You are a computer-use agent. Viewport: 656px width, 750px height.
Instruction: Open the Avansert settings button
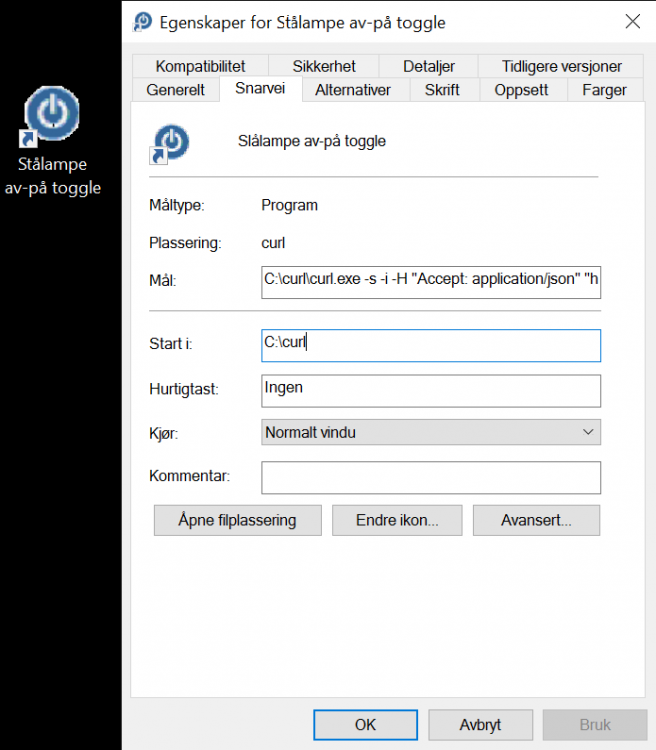pyautogui.click(x=536, y=520)
